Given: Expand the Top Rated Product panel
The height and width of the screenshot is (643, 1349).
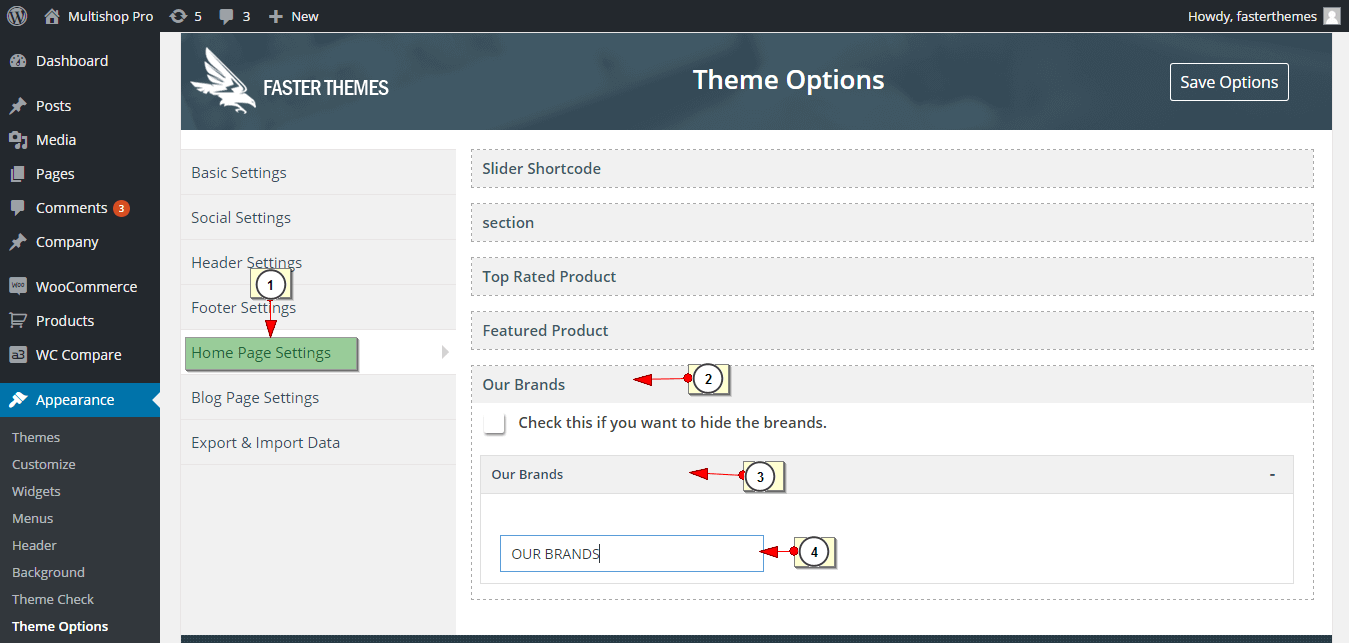Looking at the screenshot, I should (x=892, y=277).
